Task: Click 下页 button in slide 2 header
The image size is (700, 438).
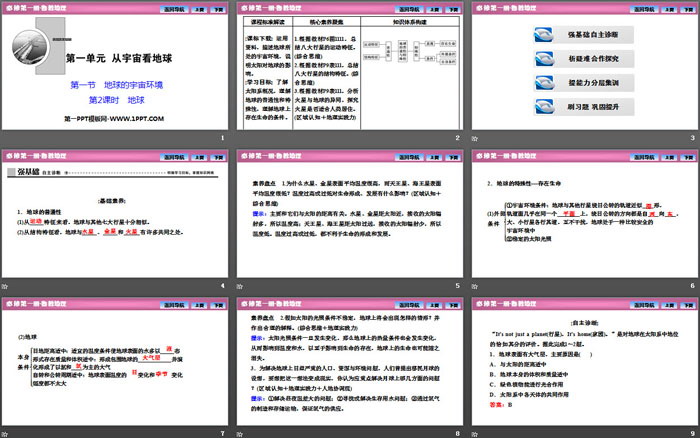Action: coord(454,9)
